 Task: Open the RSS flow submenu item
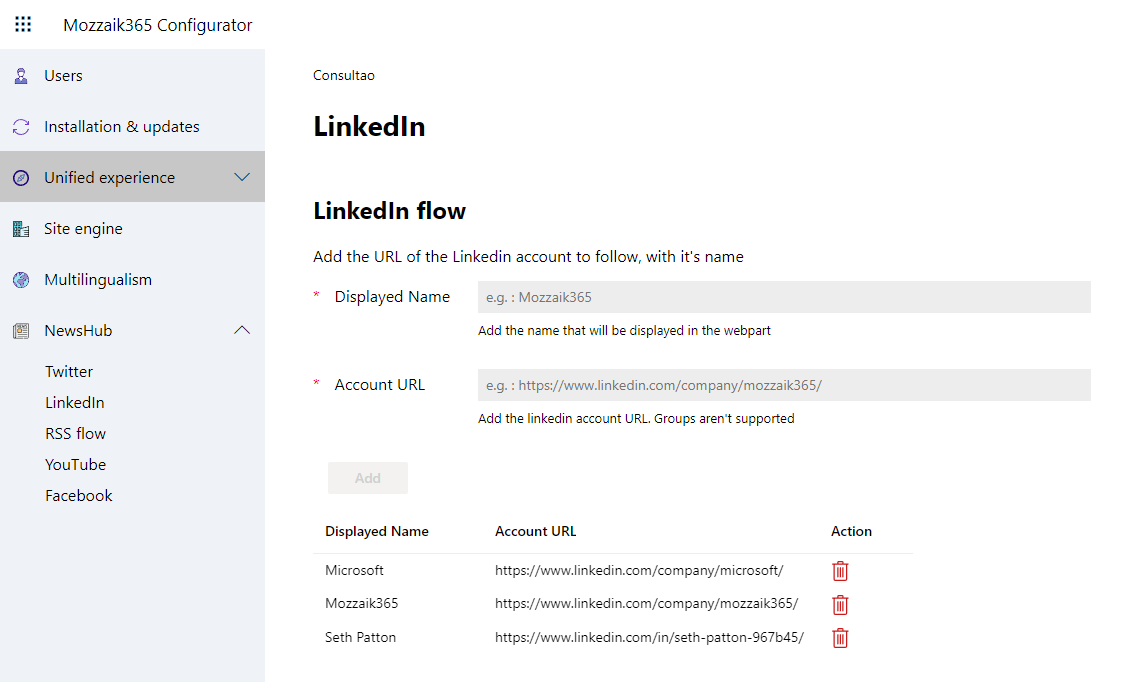point(76,434)
